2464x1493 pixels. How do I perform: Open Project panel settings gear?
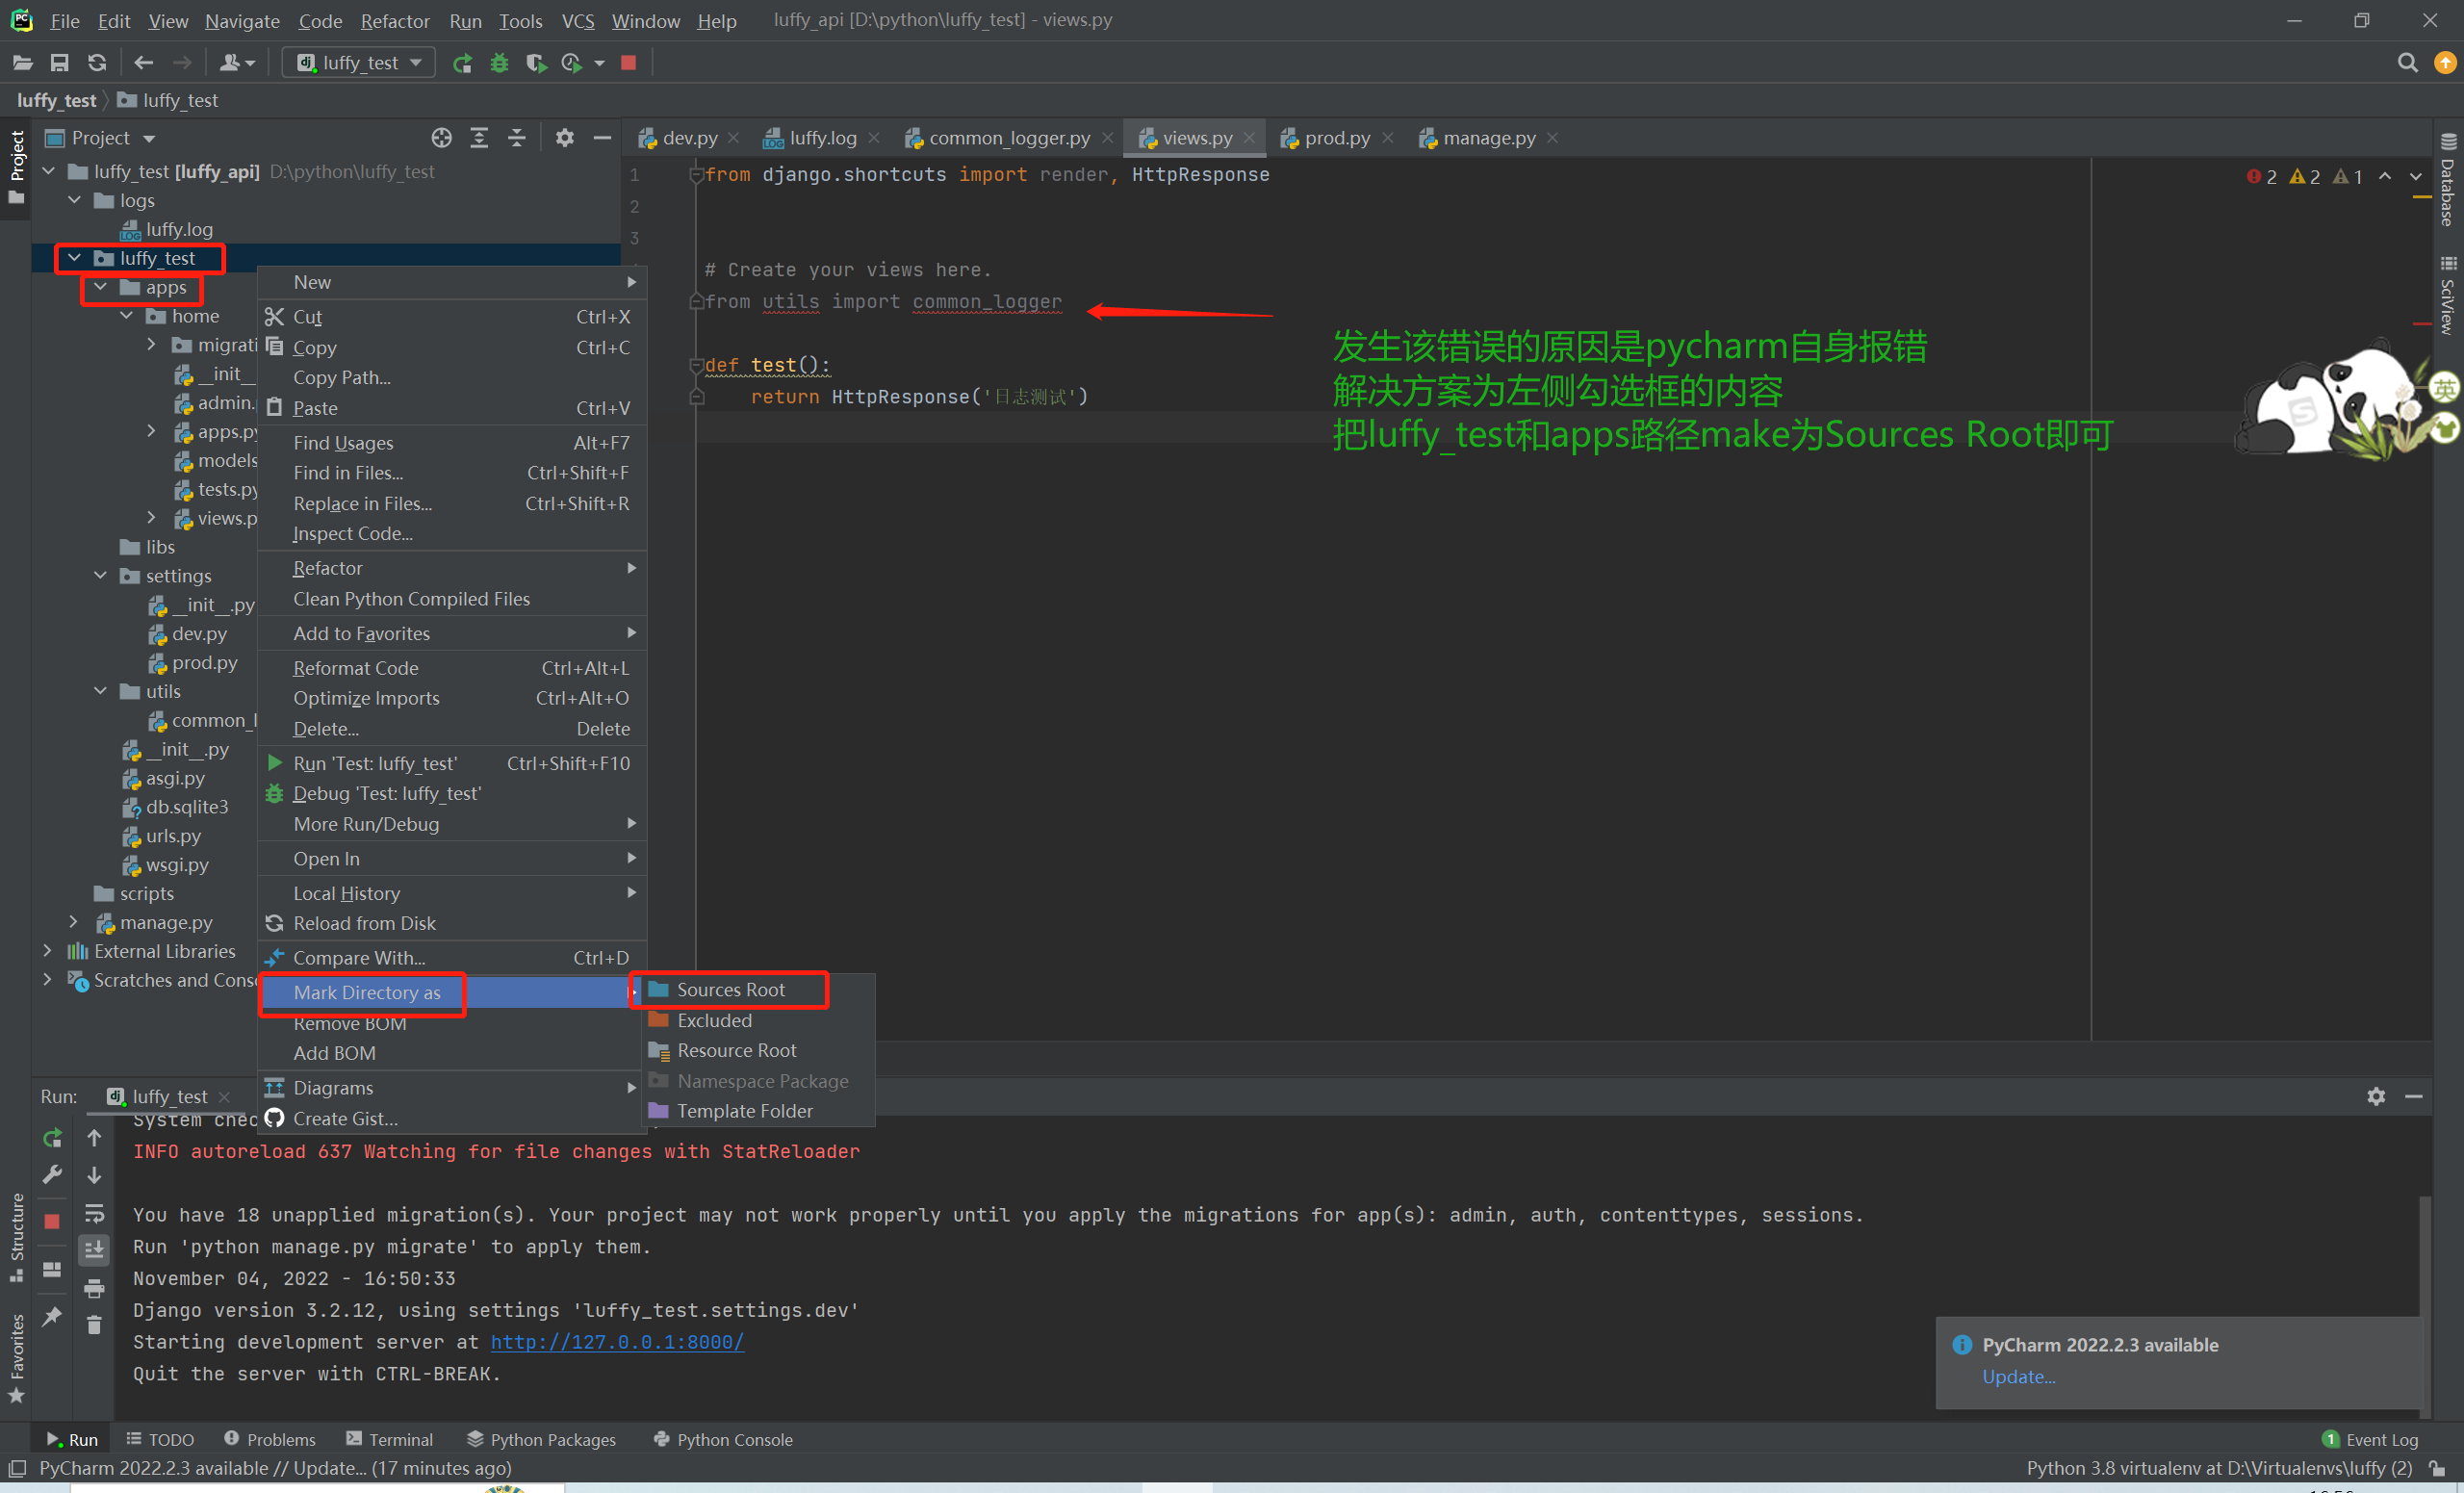(565, 138)
